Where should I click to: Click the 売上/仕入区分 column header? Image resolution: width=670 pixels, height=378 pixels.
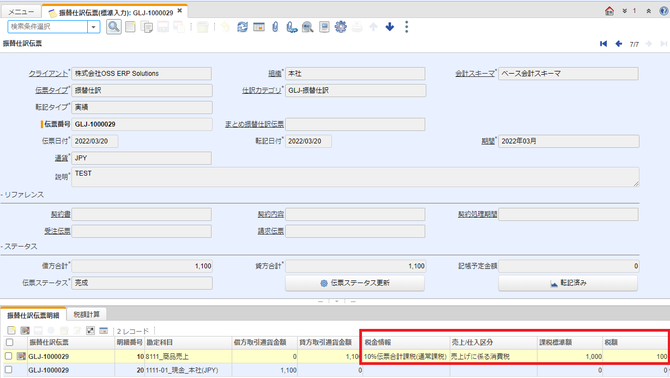(x=494, y=342)
